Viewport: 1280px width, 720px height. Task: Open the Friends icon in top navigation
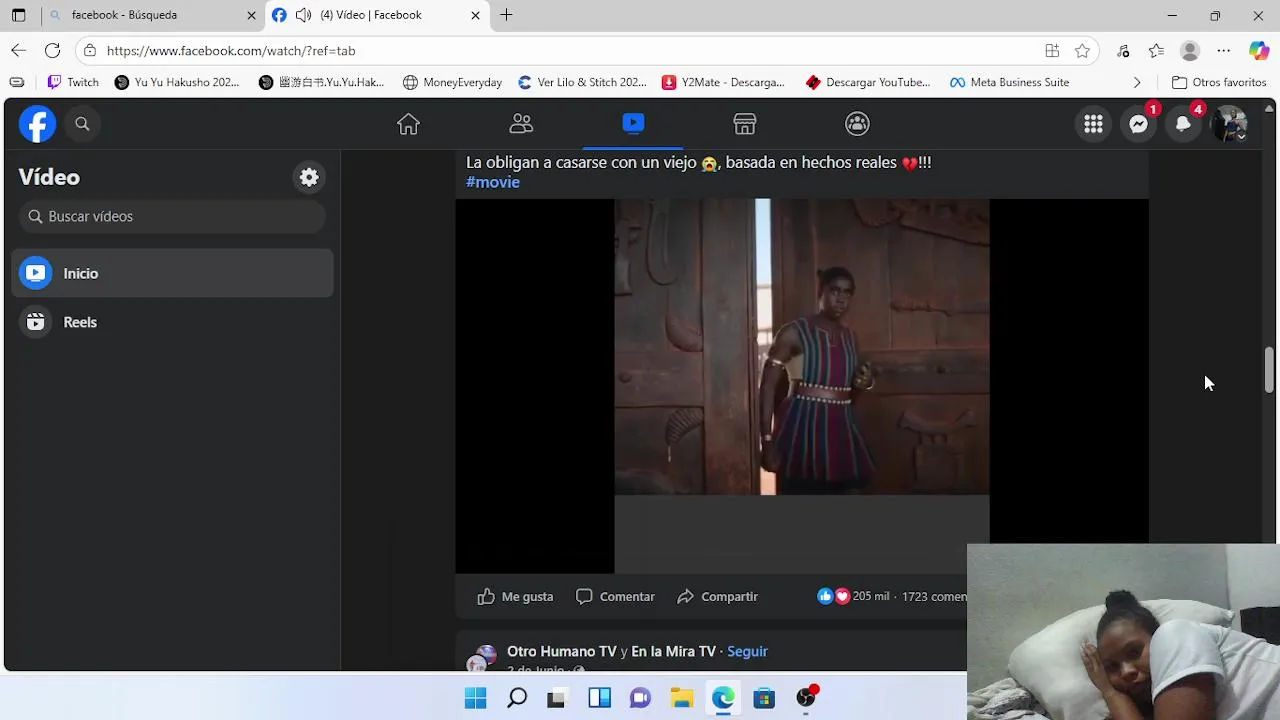[521, 124]
